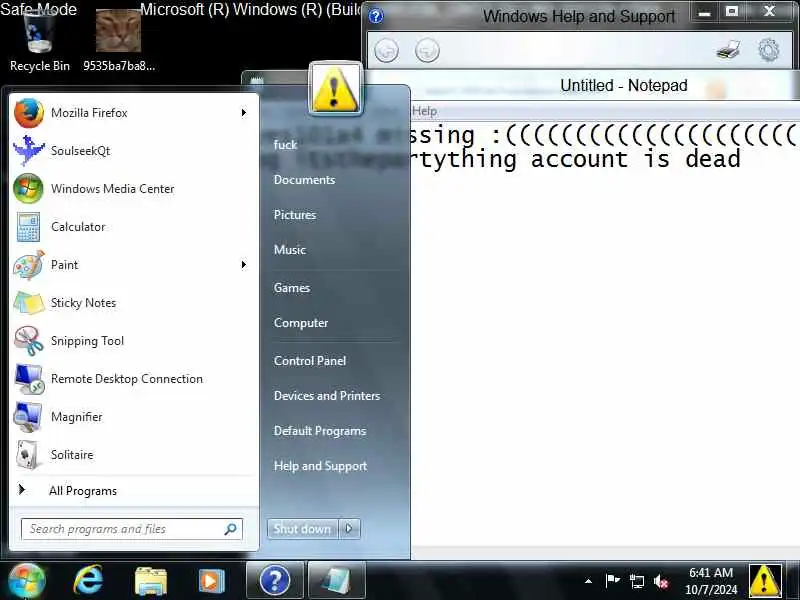The height and width of the screenshot is (600, 800).
Task: Open Options gear in Help and Support
Action: [x=769, y=51]
